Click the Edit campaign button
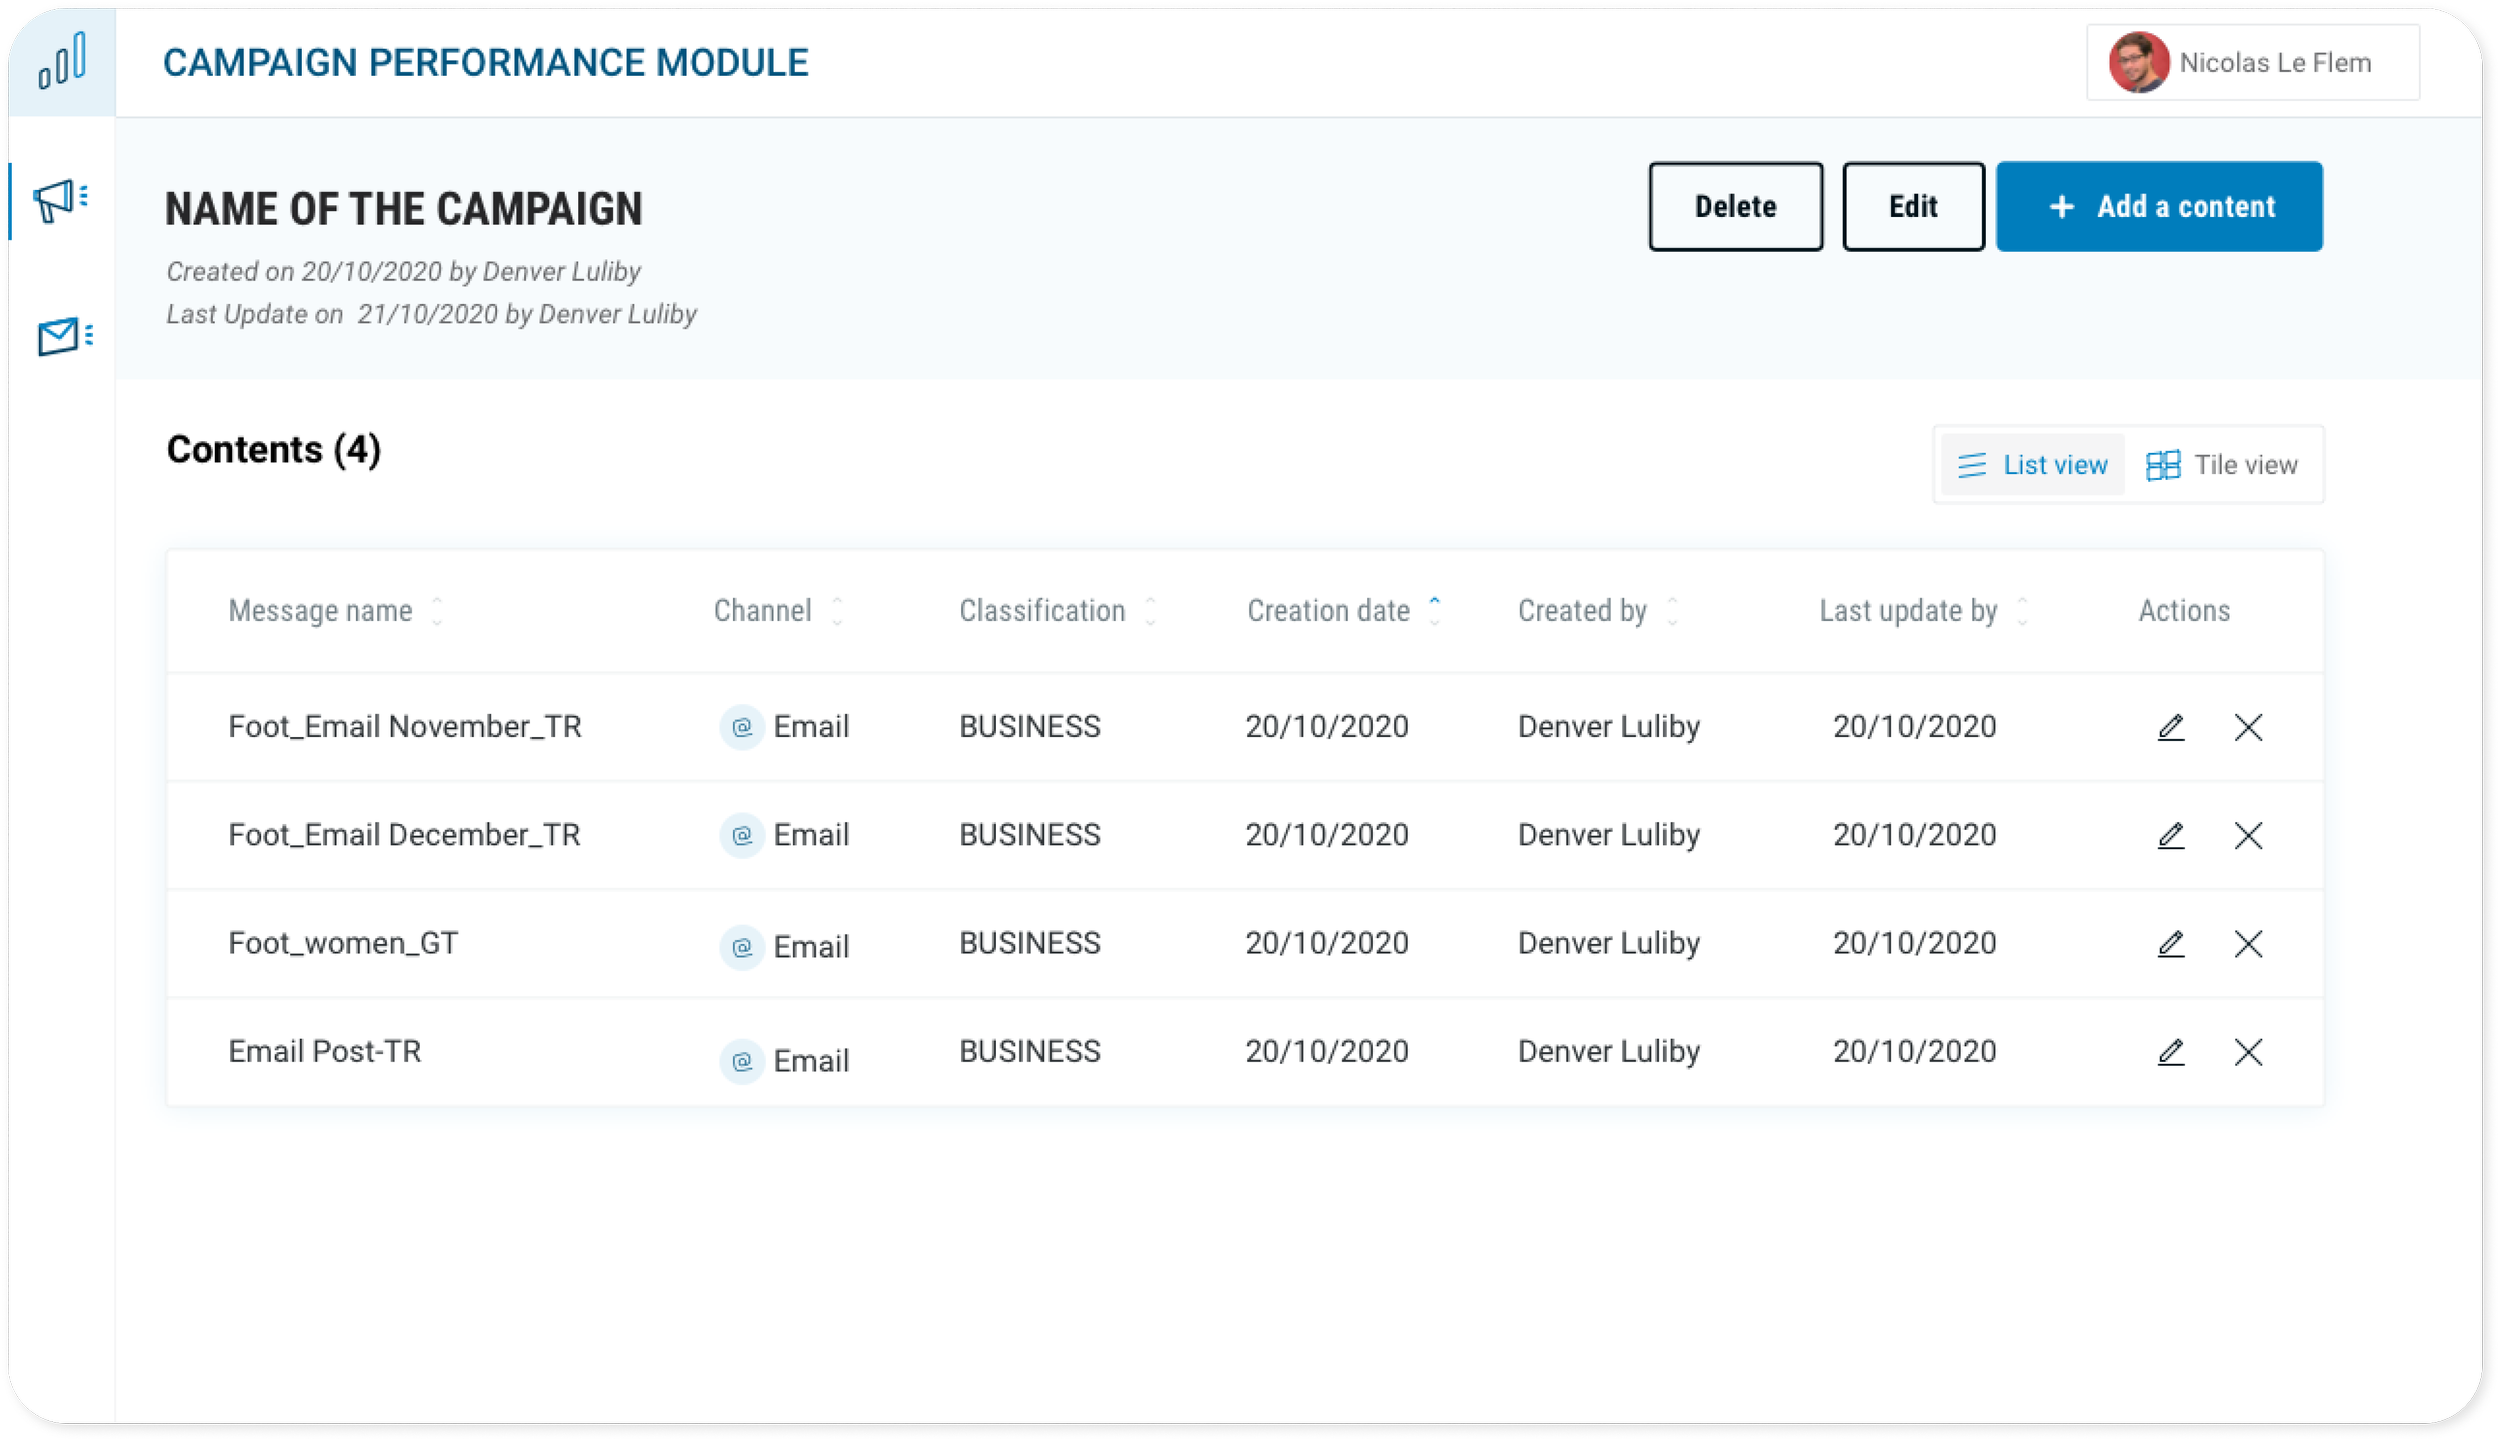 click(1913, 206)
